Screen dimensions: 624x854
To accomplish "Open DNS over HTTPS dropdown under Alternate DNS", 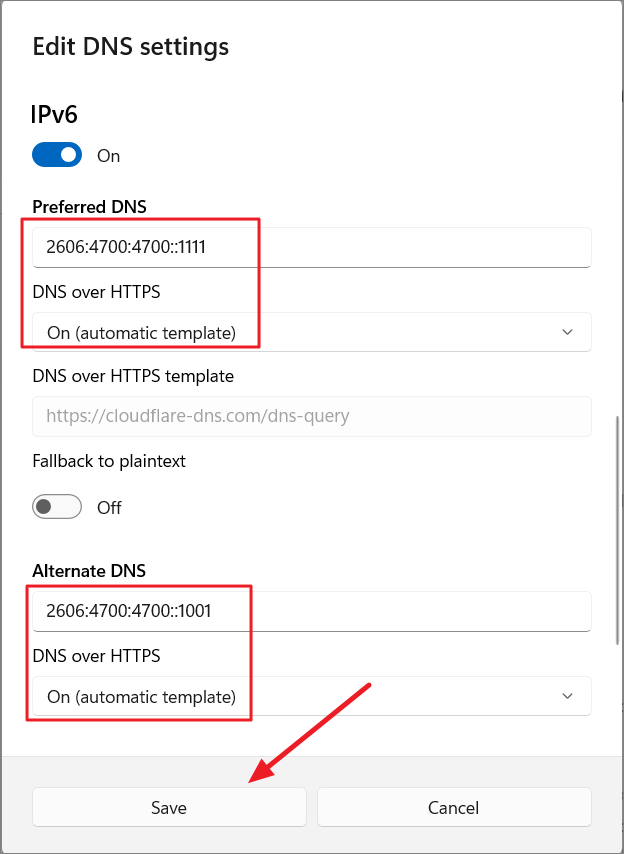I will point(311,696).
